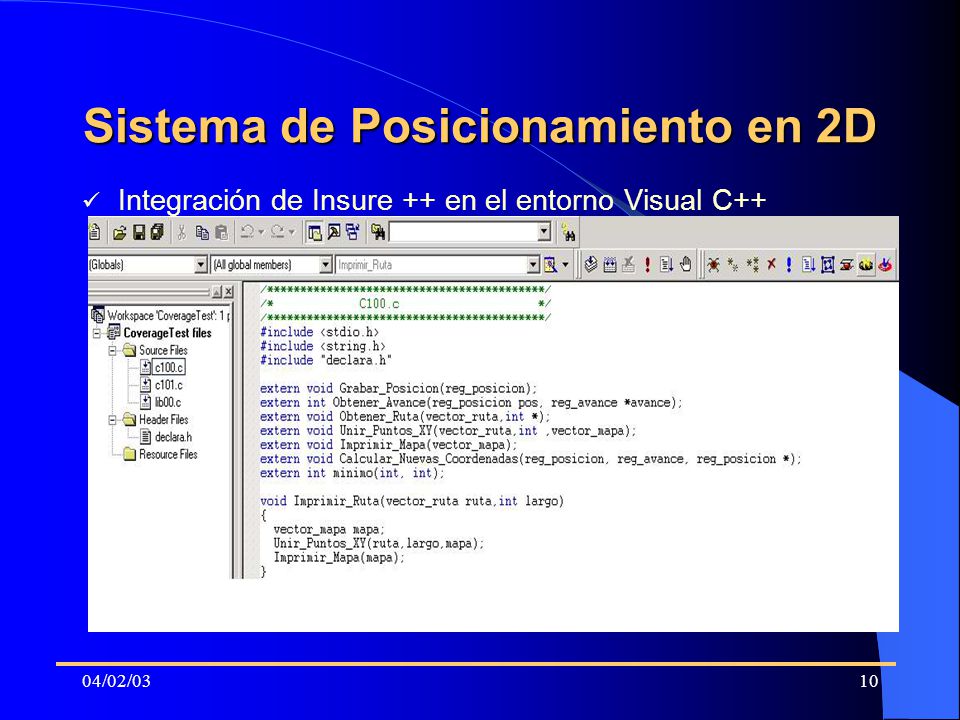
Task: Click the red exclamation Execute icon
Action: [648, 264]
